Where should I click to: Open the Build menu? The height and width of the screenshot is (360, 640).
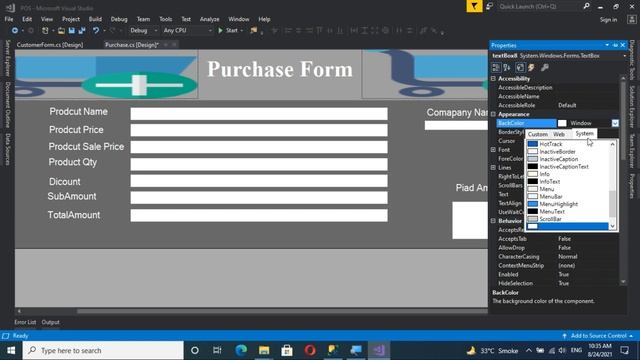(x=95, y=19)
